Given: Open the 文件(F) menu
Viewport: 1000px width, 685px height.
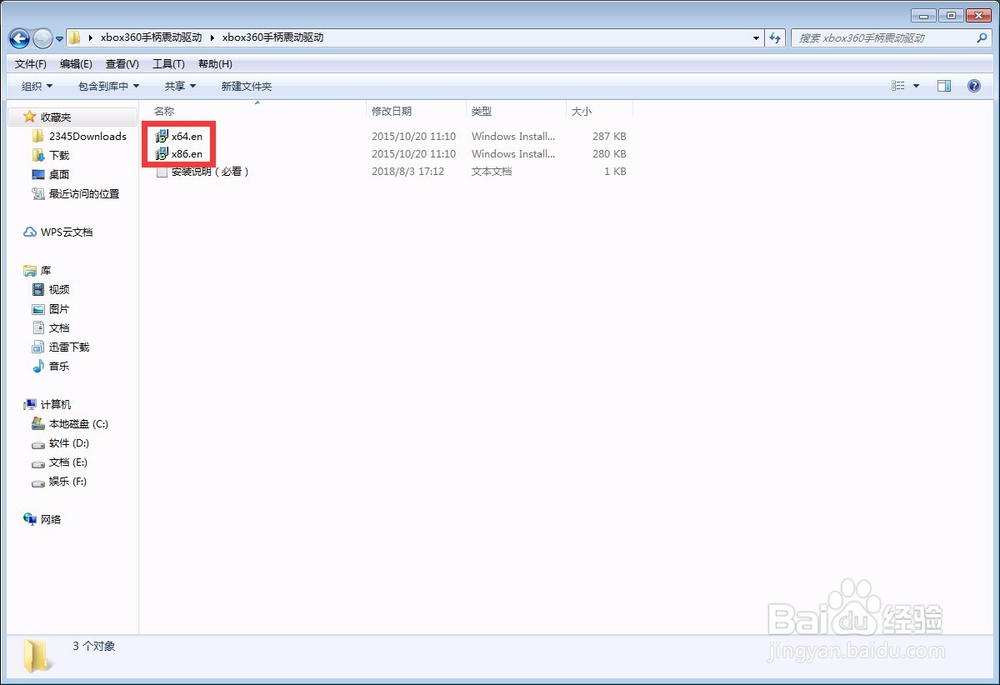Looking at the screenshot, I should [x=31, y=64].
